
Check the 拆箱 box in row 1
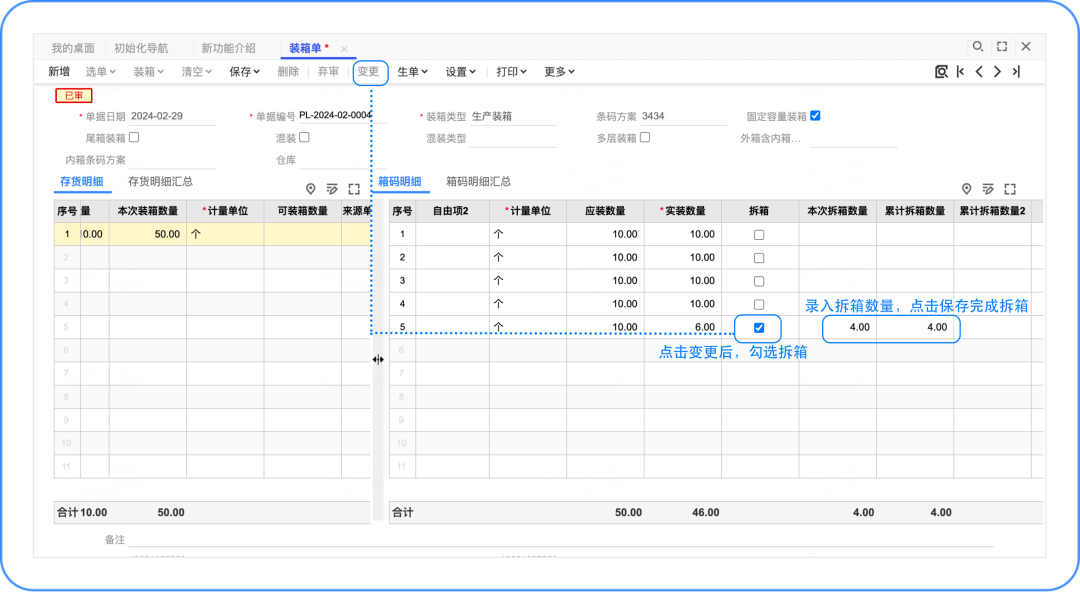click(759, 235)
